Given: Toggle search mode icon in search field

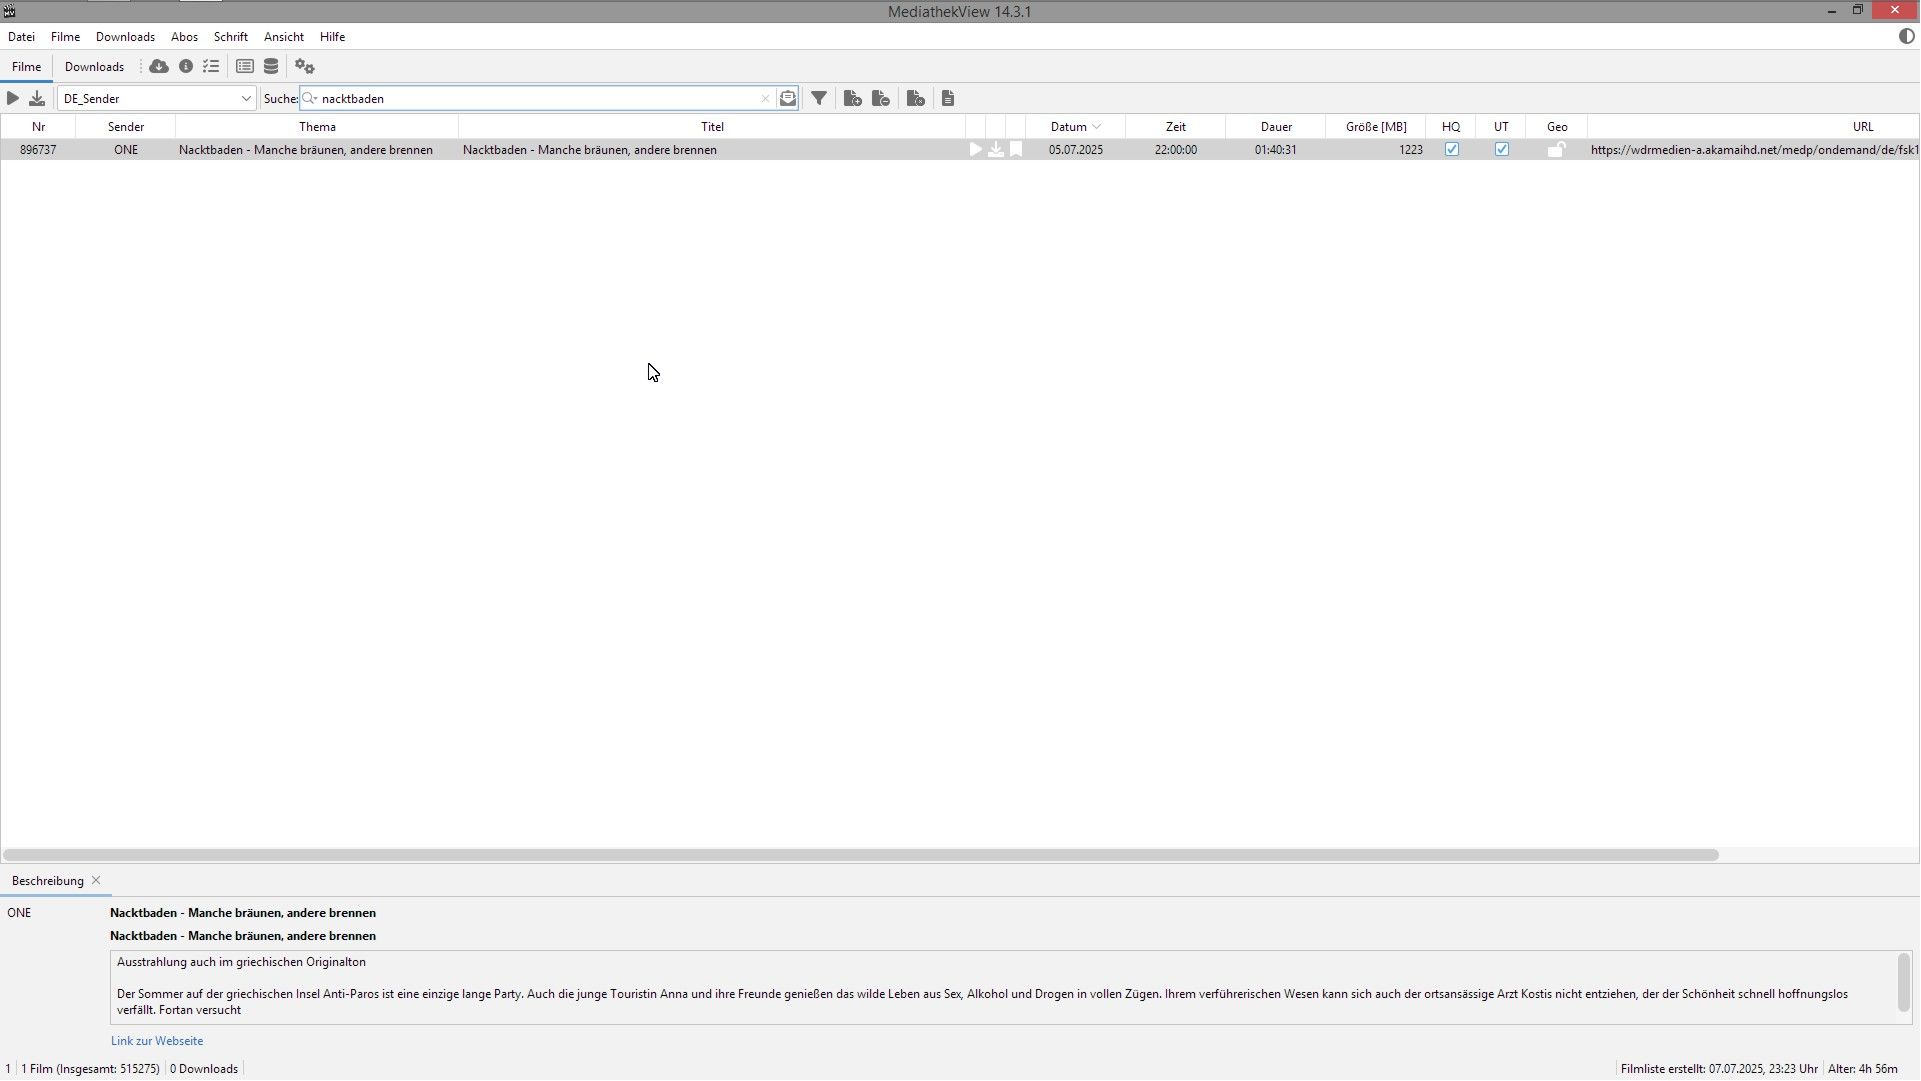Looking at the screenshot, I should 788,98.
